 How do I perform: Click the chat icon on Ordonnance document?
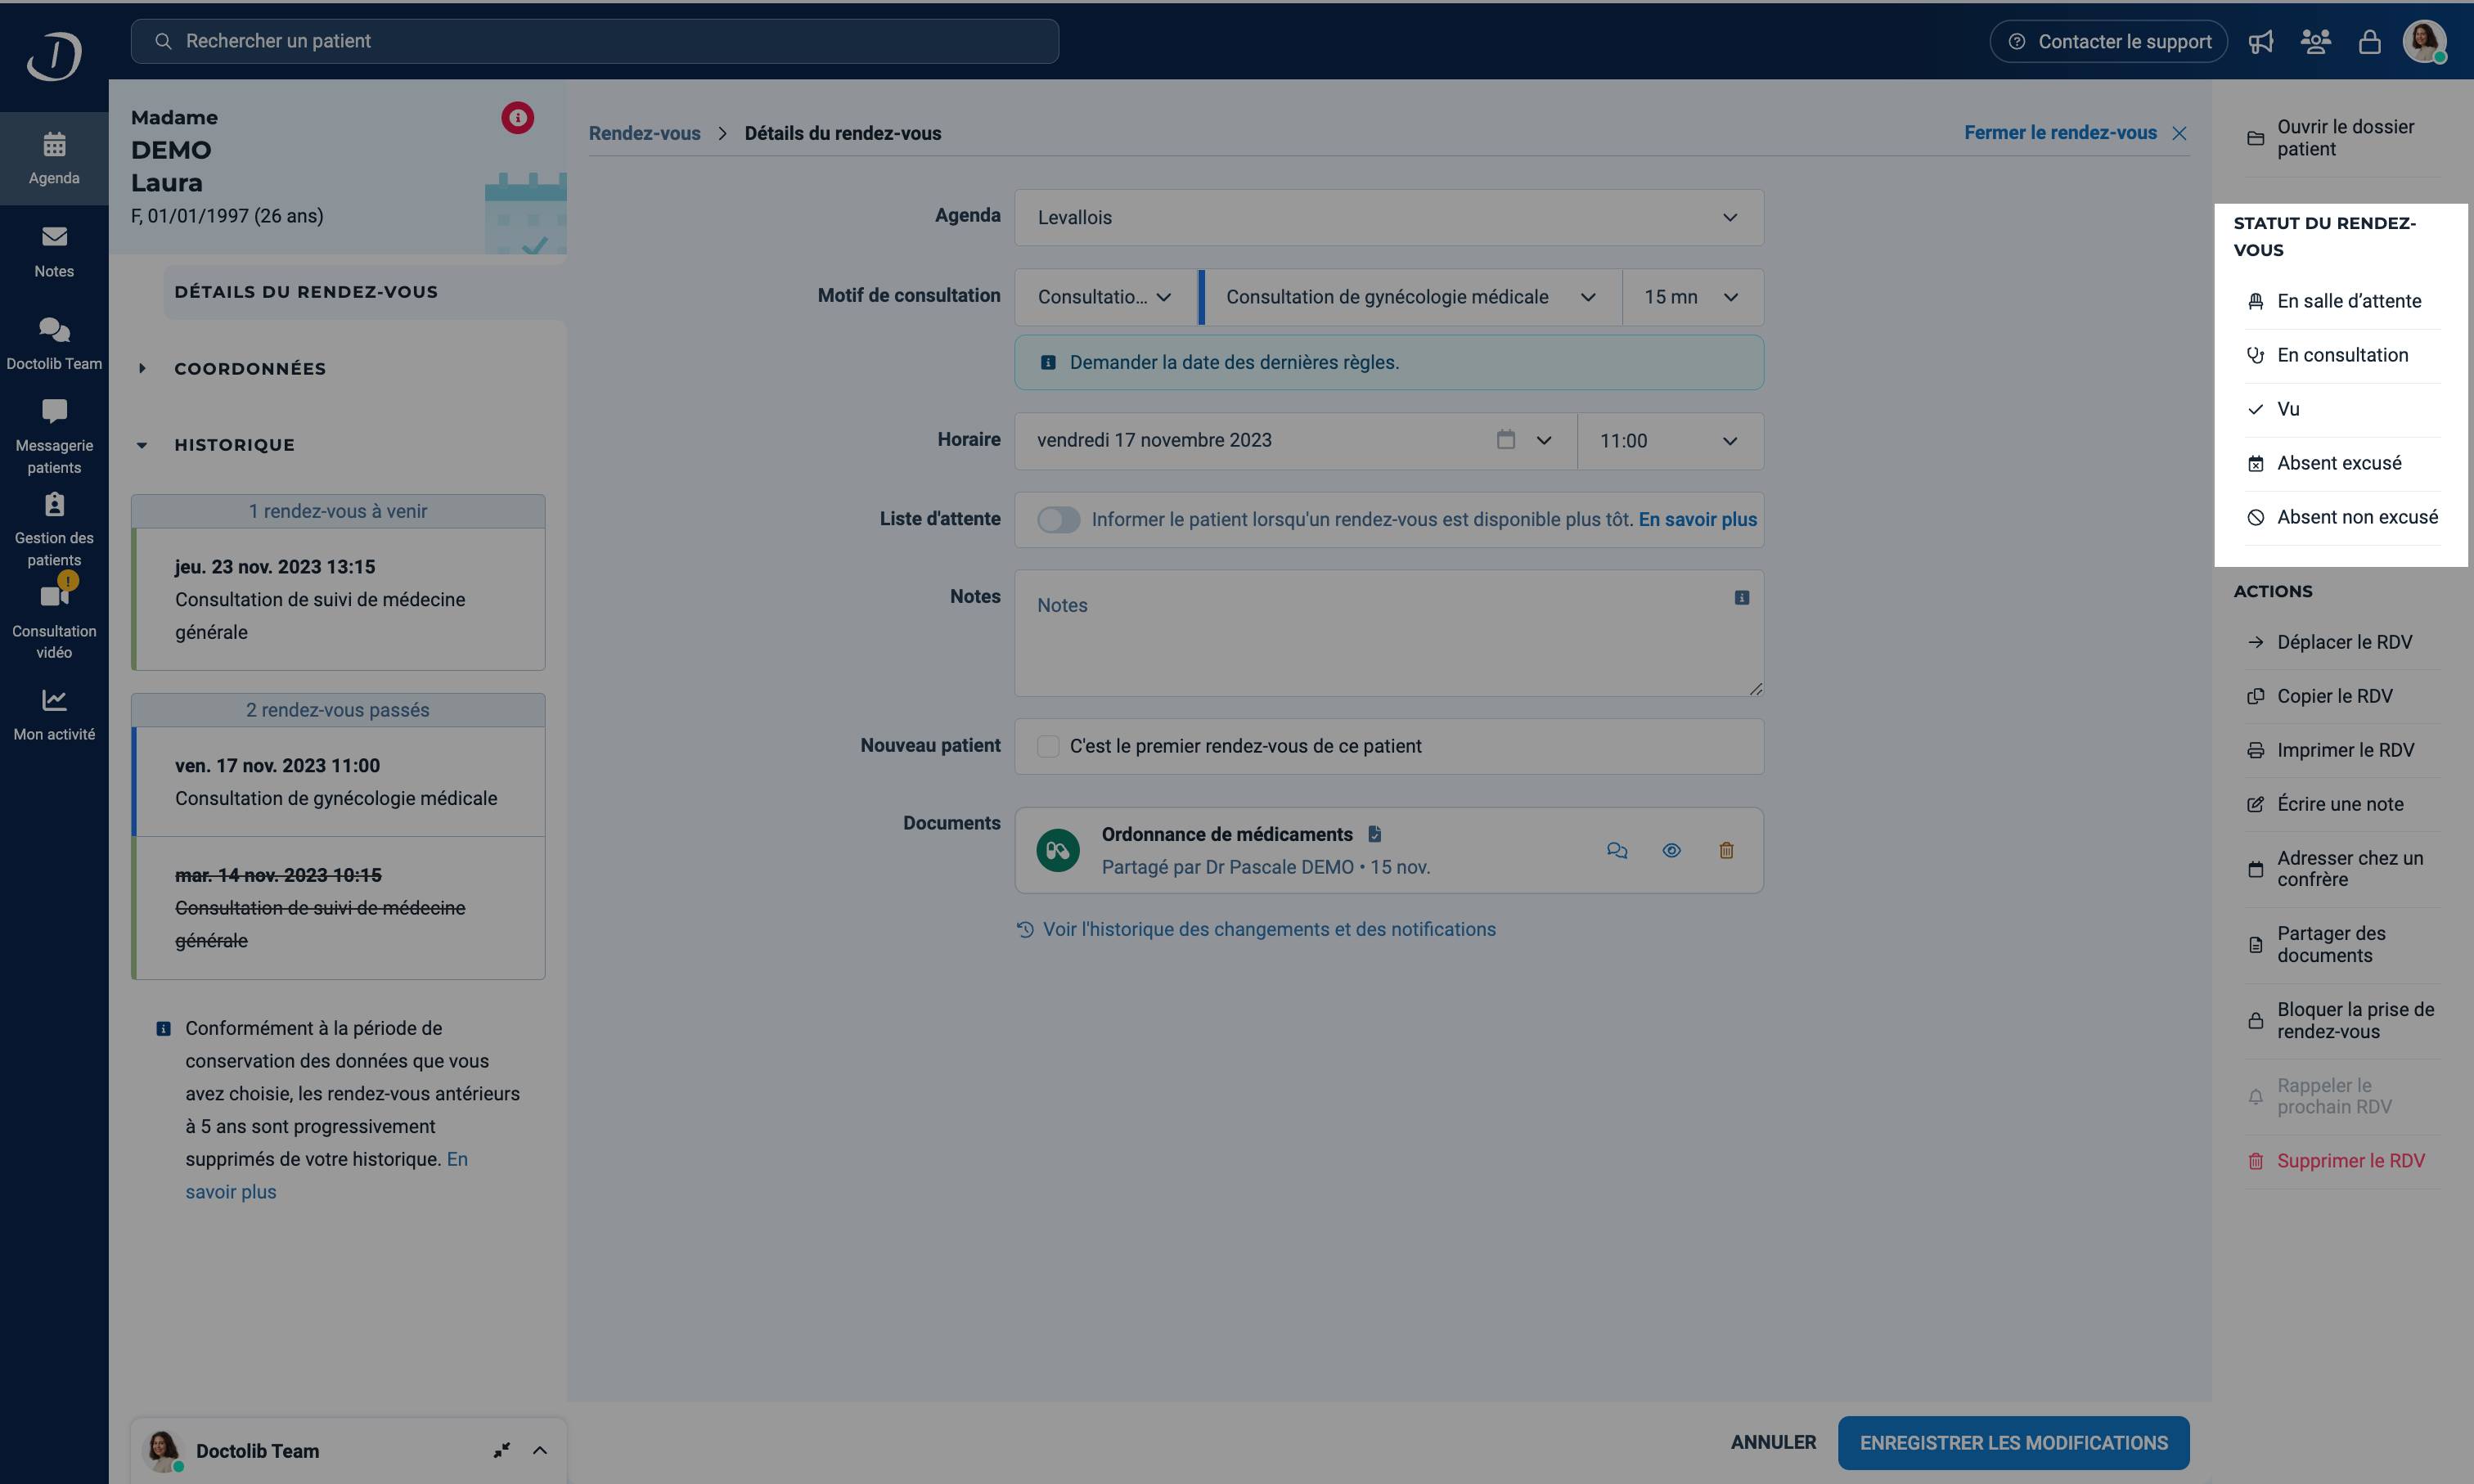(x=1617, y=850)
